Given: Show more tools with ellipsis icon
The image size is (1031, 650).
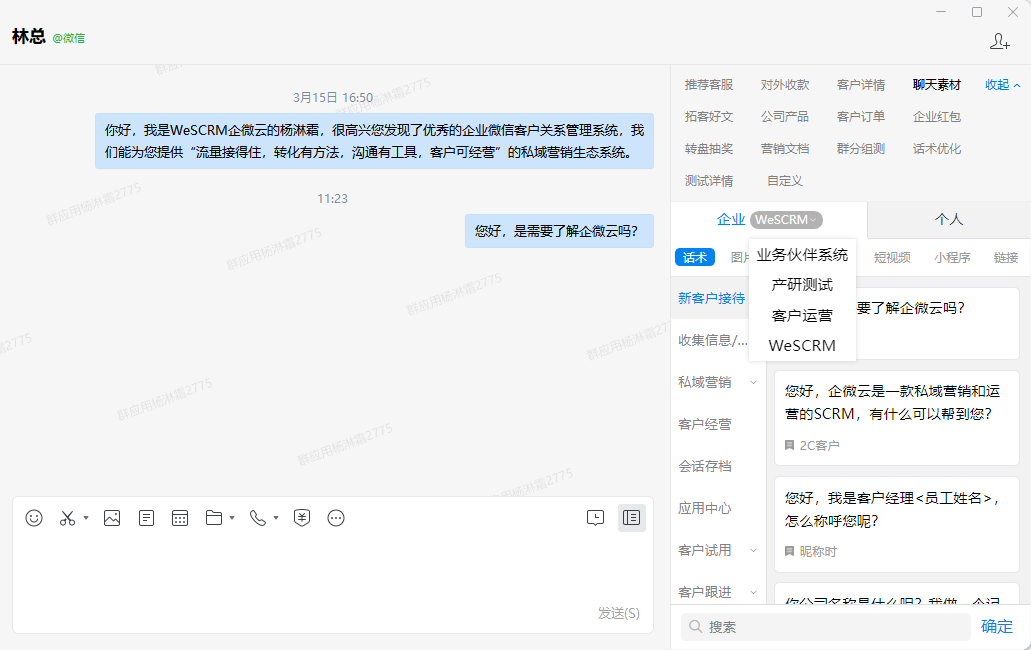Looking at the screenshot, I should [x=336, y=518].
